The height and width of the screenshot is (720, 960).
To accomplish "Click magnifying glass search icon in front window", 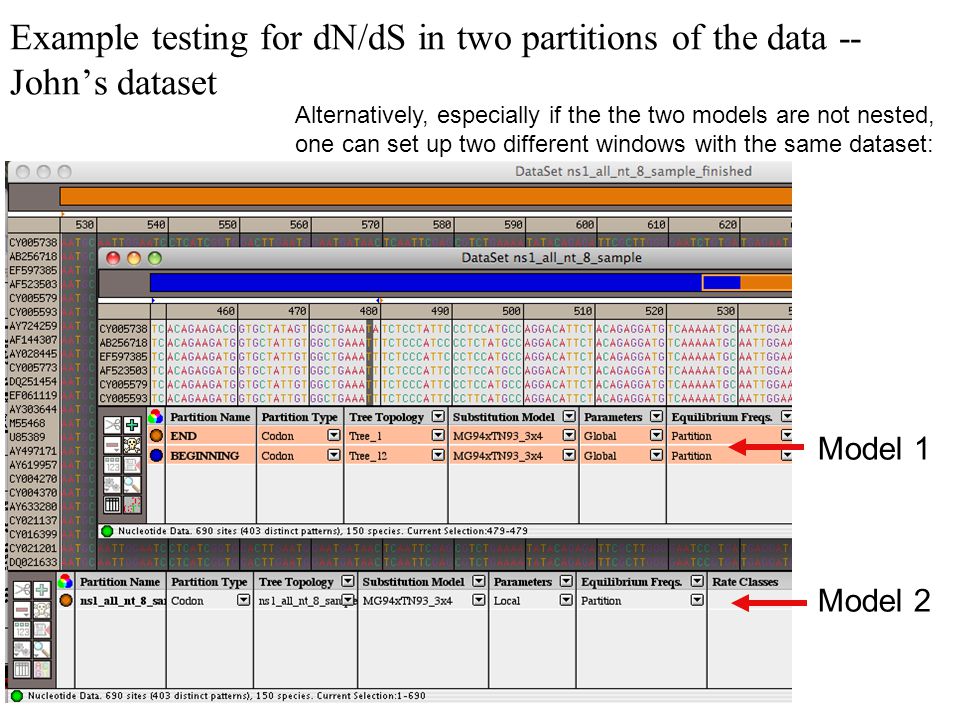I will [132, 485].
